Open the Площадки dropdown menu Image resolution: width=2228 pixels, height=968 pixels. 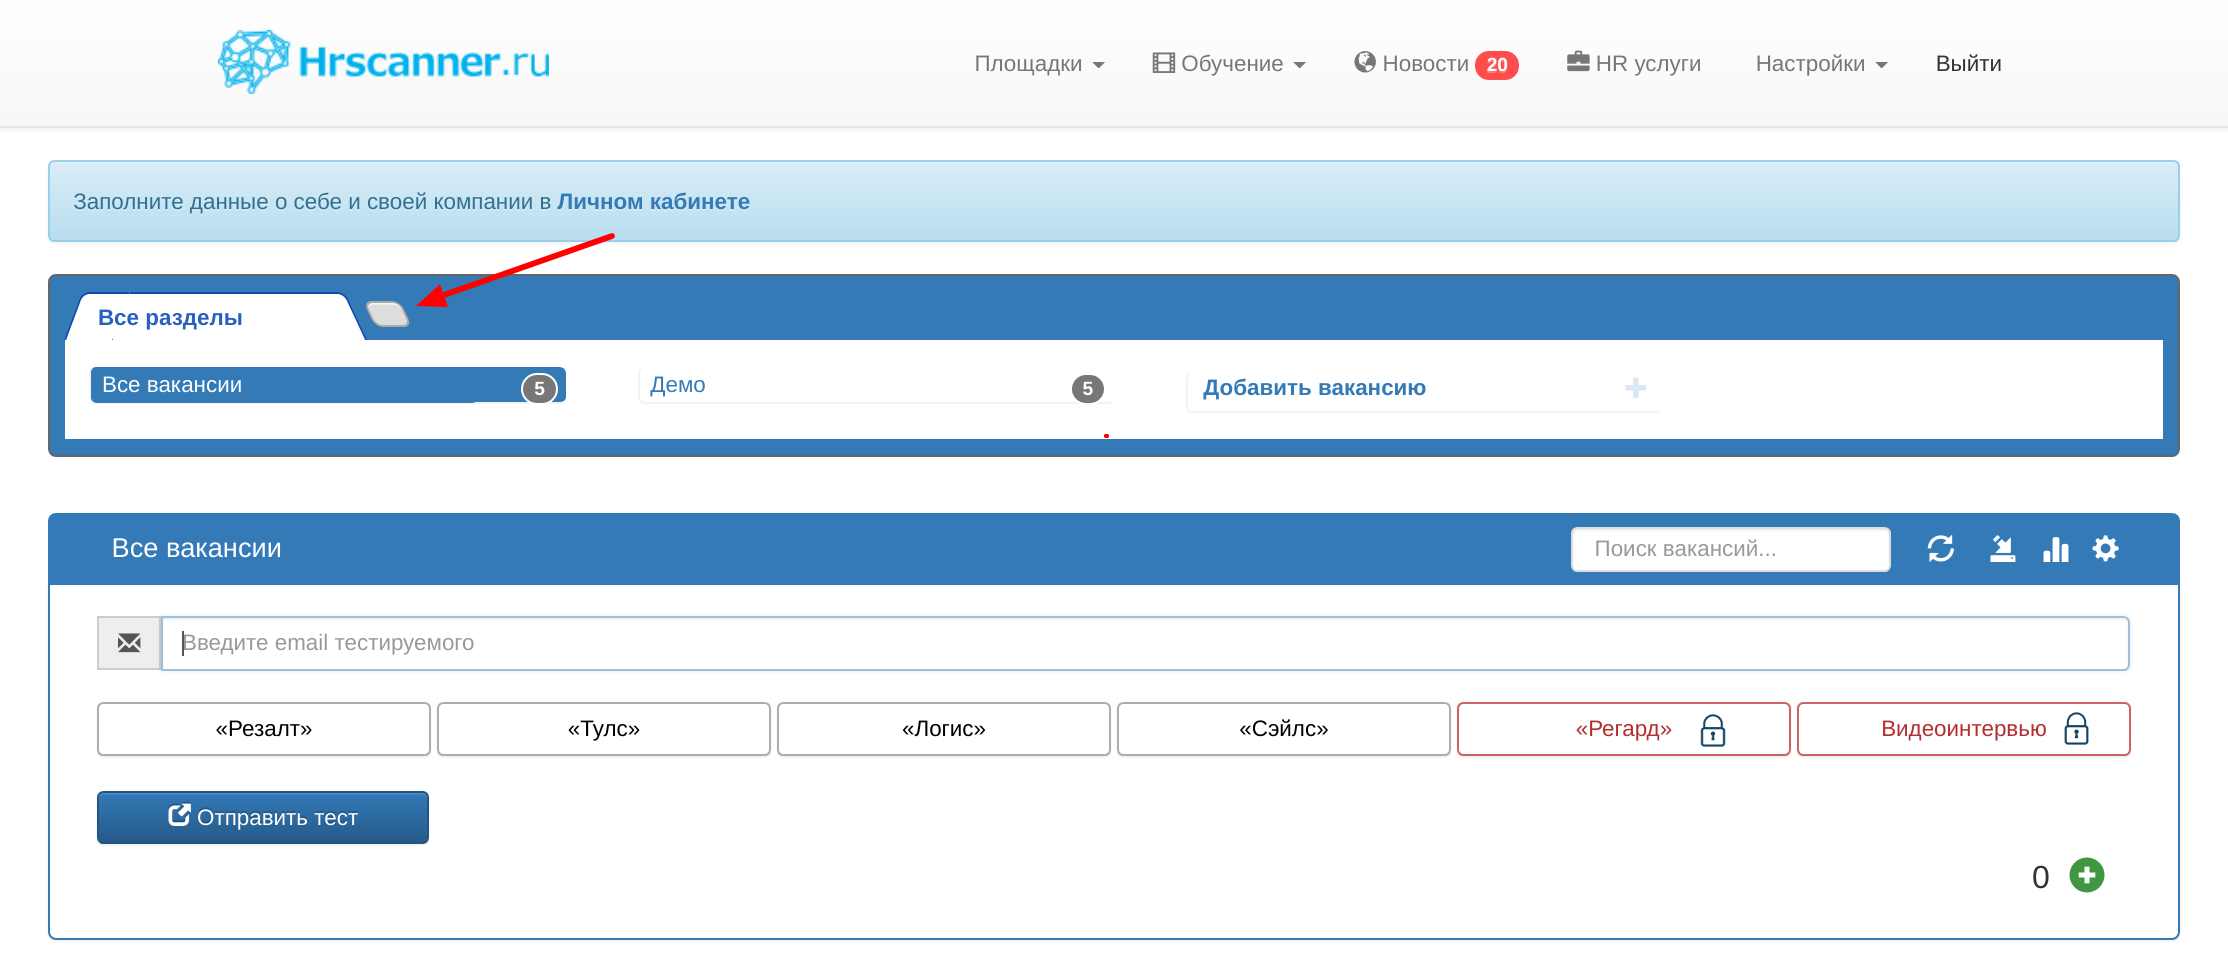tap(1039, 64)
